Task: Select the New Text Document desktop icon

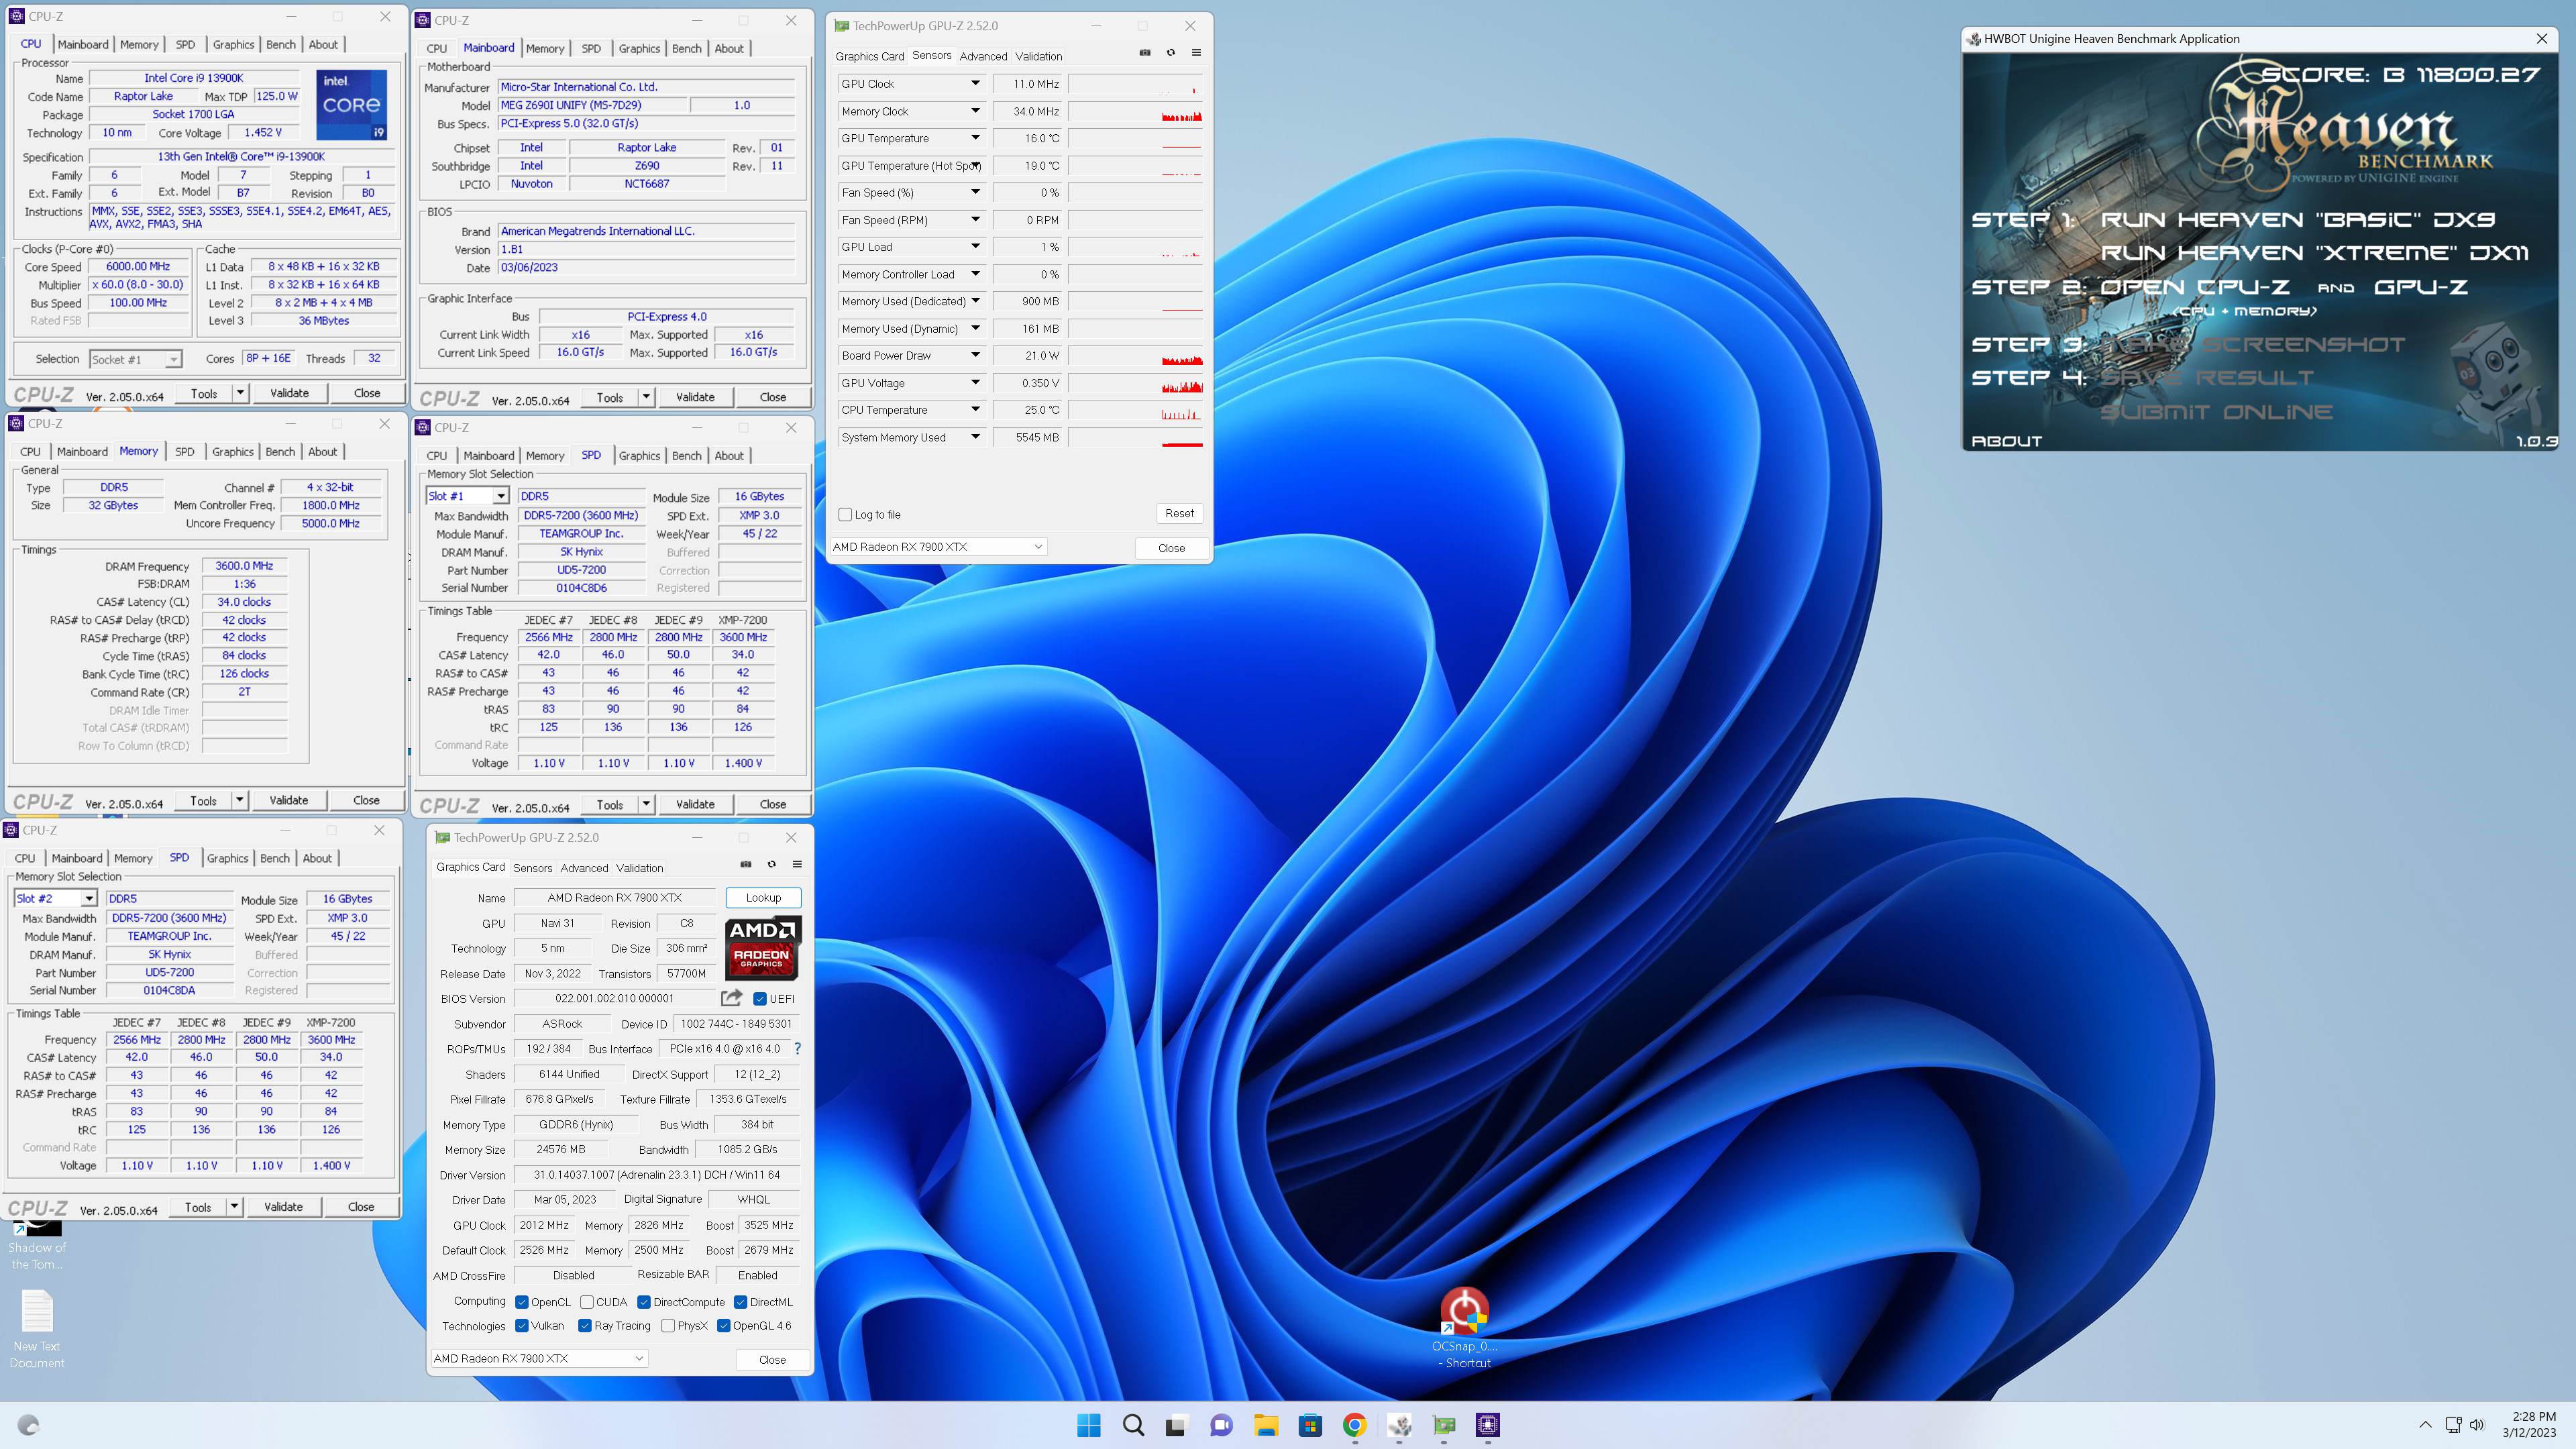Action: click(37, 1328)
